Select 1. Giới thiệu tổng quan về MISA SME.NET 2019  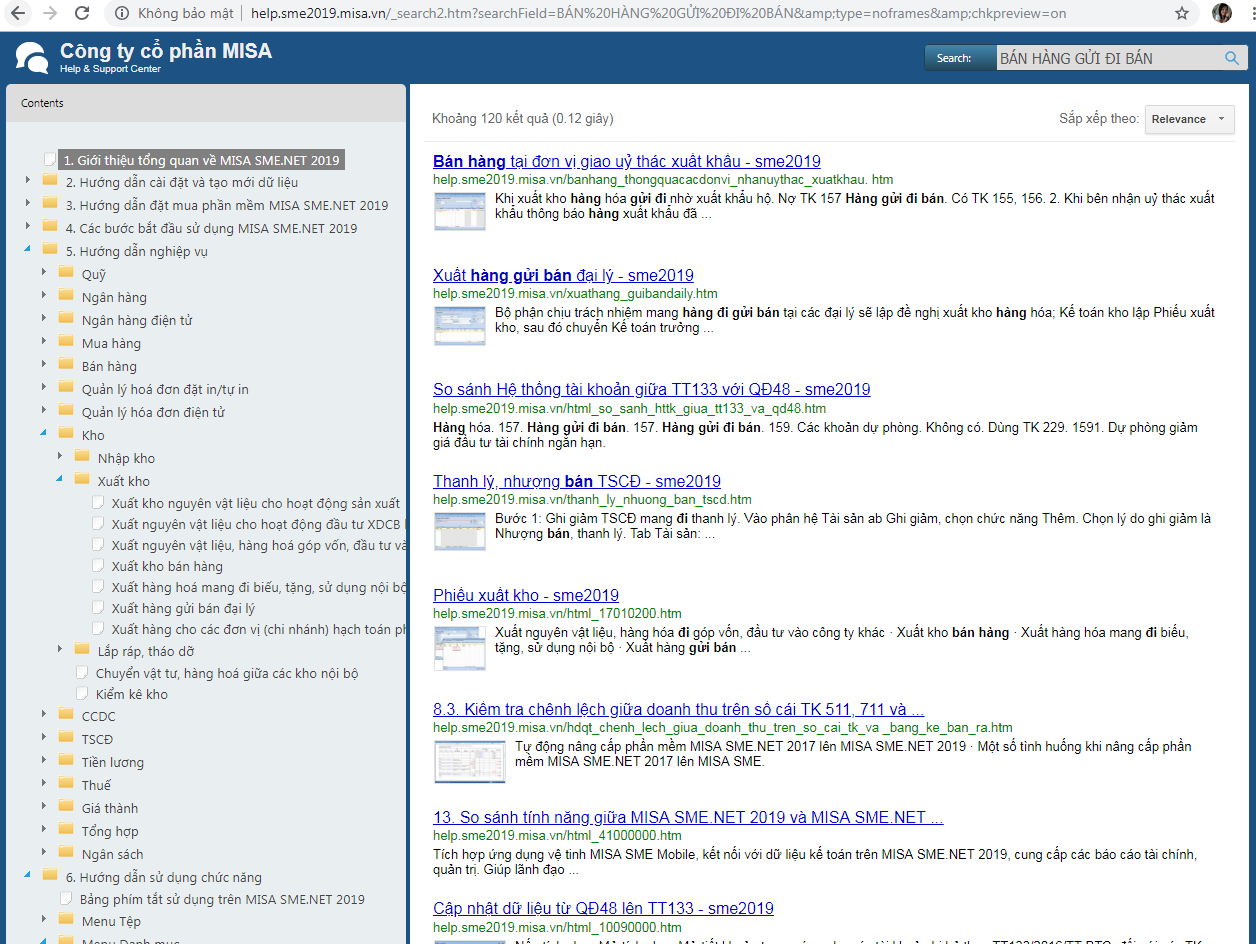(201, 160)
